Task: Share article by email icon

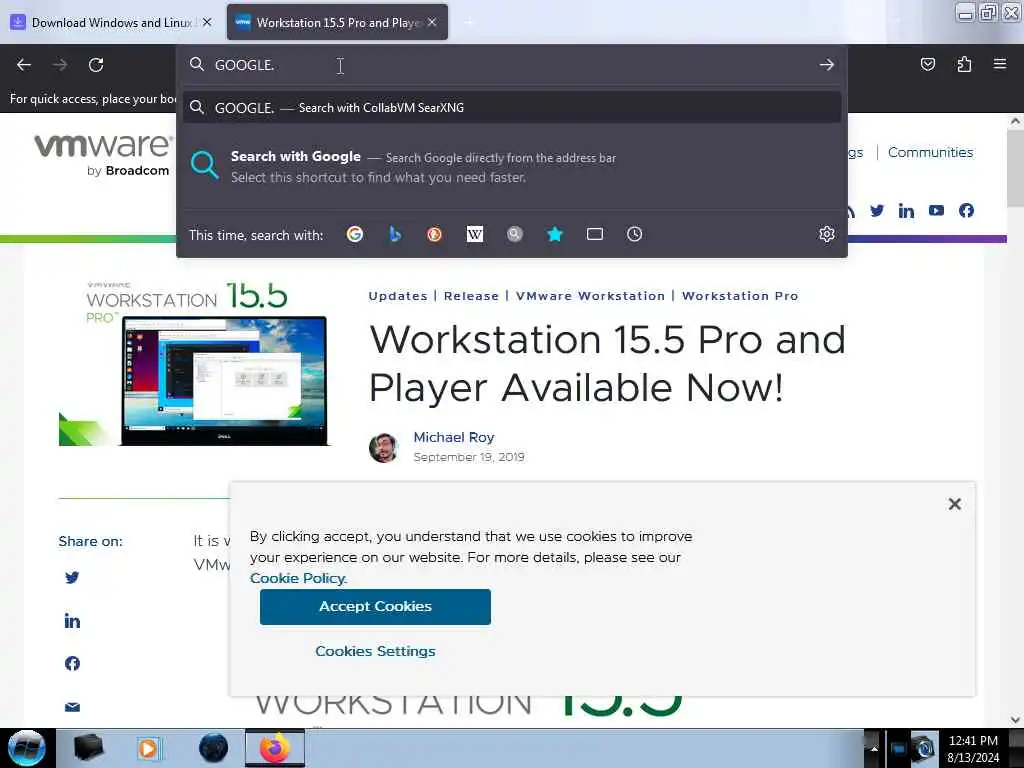Action: pyautogui.click(x=72, y=707)
